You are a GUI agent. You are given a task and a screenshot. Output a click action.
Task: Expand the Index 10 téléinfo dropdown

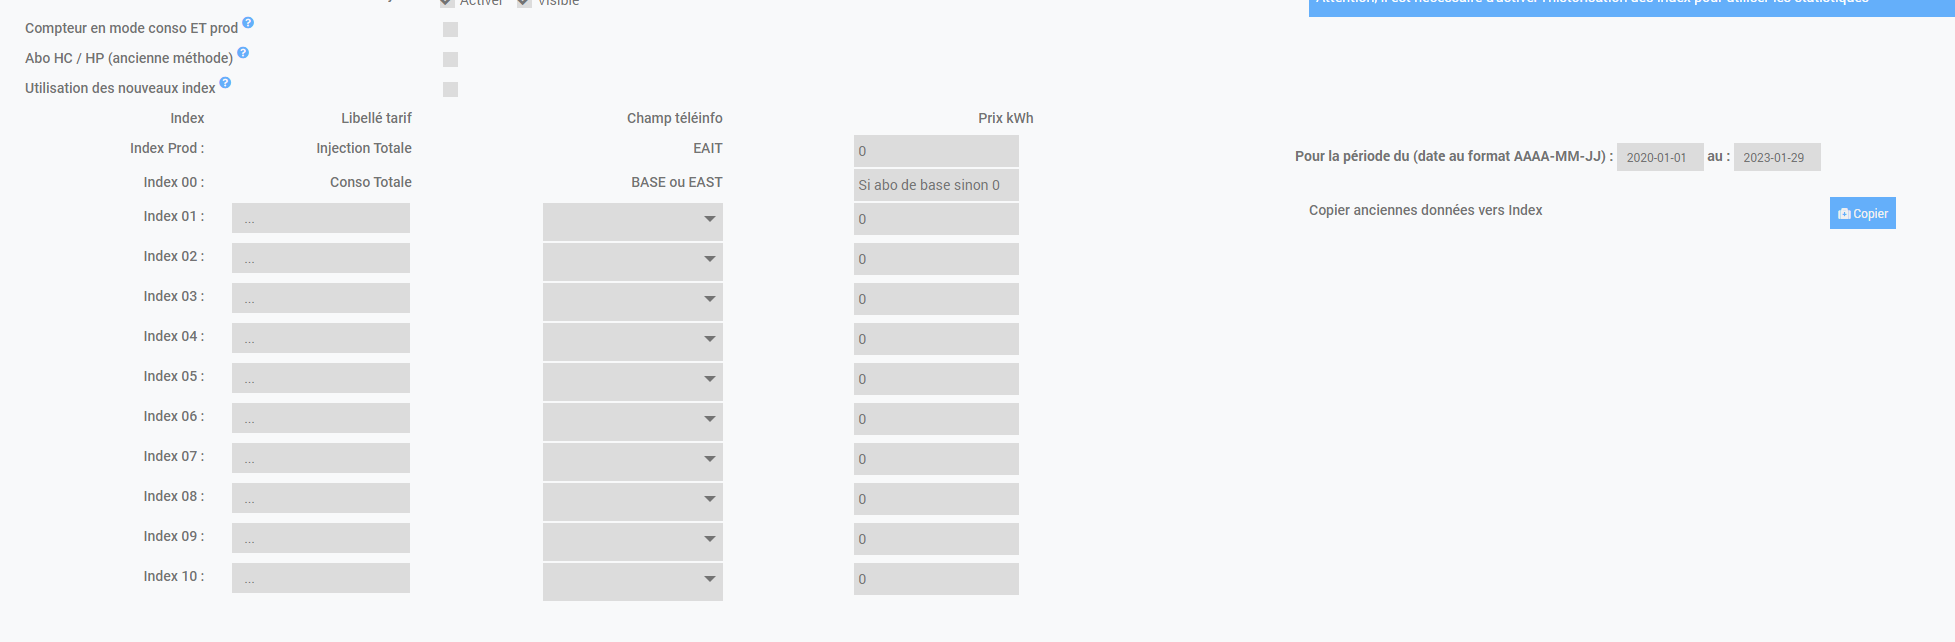coord(632,580)
